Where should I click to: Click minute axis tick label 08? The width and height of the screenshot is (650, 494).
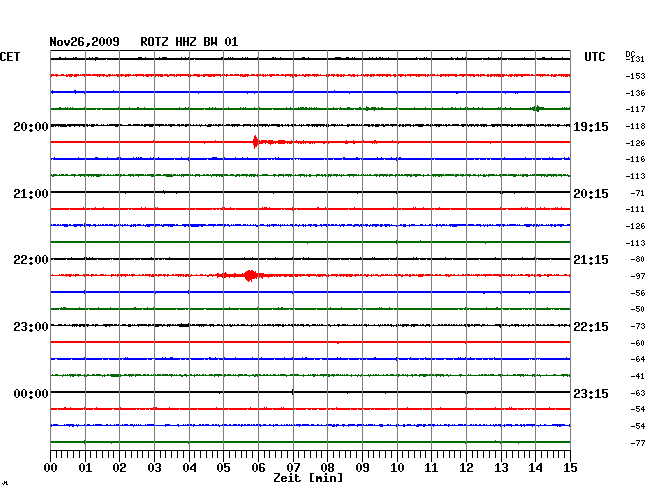[327, 468]
